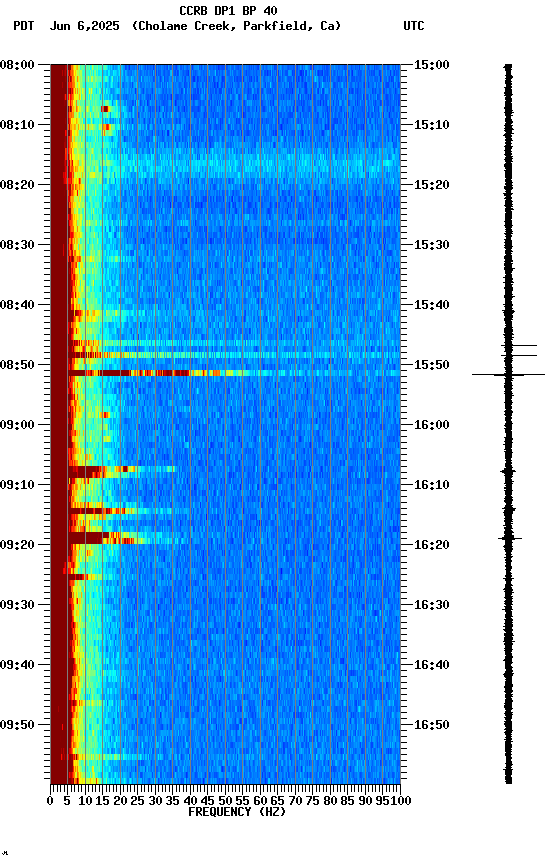This screenshot has height=864, width=552.
Task: Click the "08:50" PDT time label
Action: click(x=17, y=365)
